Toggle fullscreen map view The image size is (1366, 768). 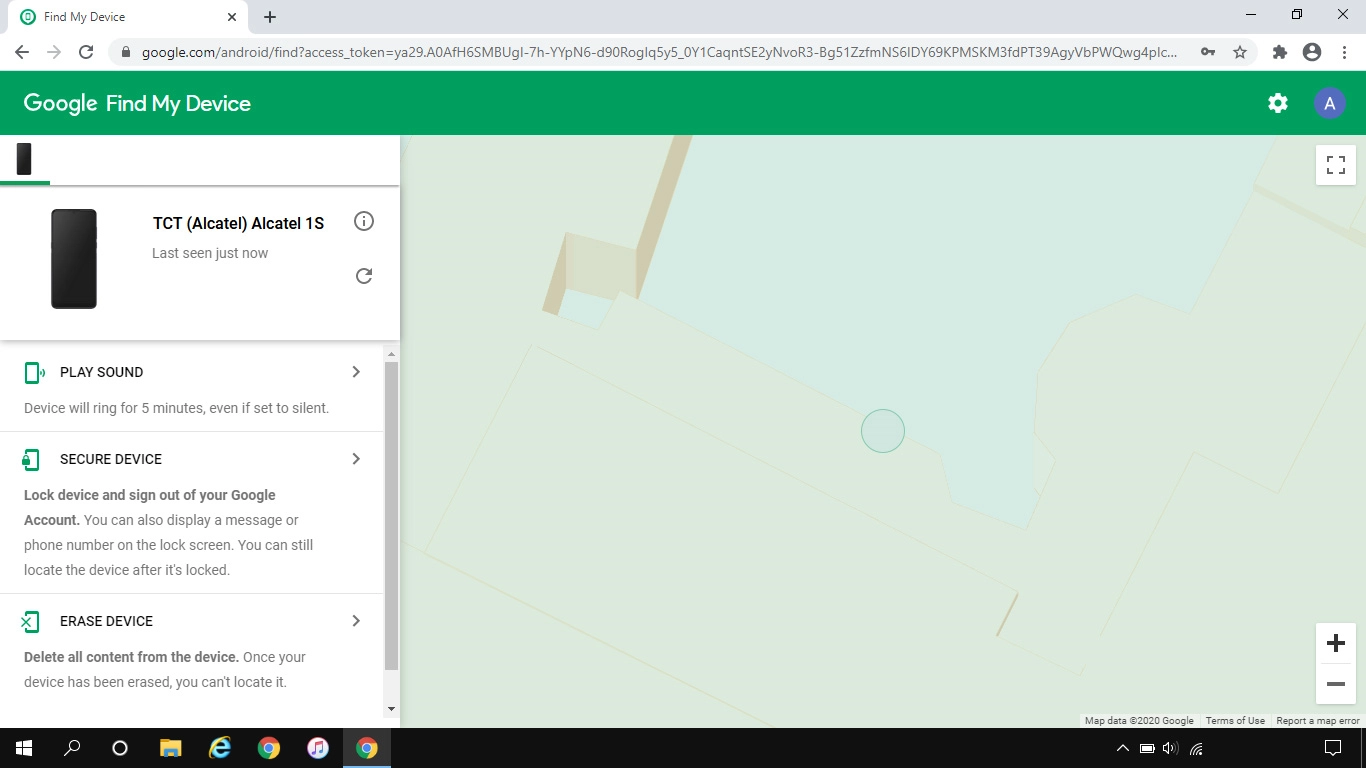click(1335, 164)
